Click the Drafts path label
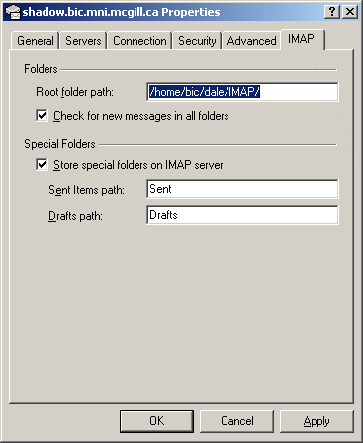This screenshot has height=443, width=363. pos(75,216)
